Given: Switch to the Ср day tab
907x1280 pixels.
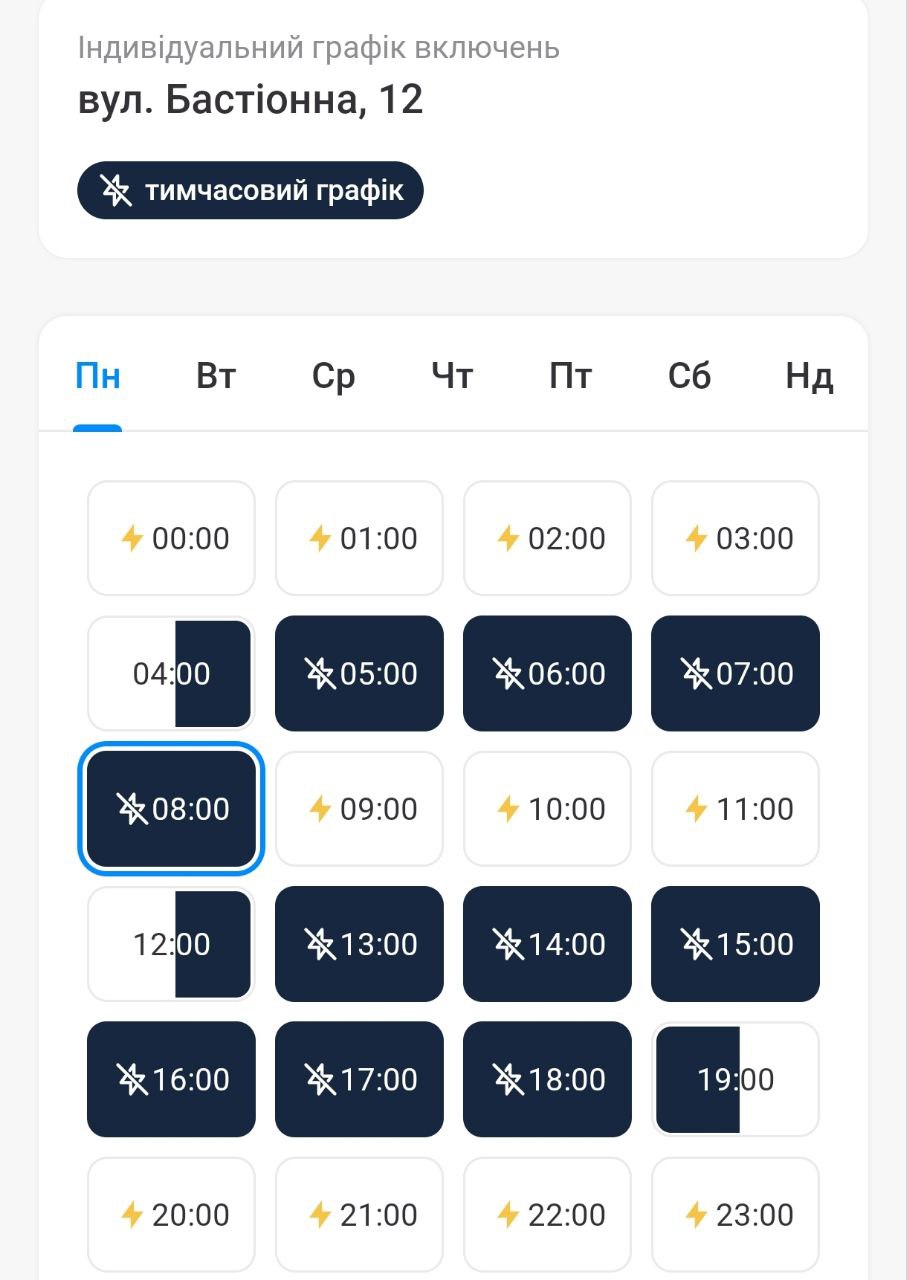Looking at the screenshot, I should pos(333,377).
